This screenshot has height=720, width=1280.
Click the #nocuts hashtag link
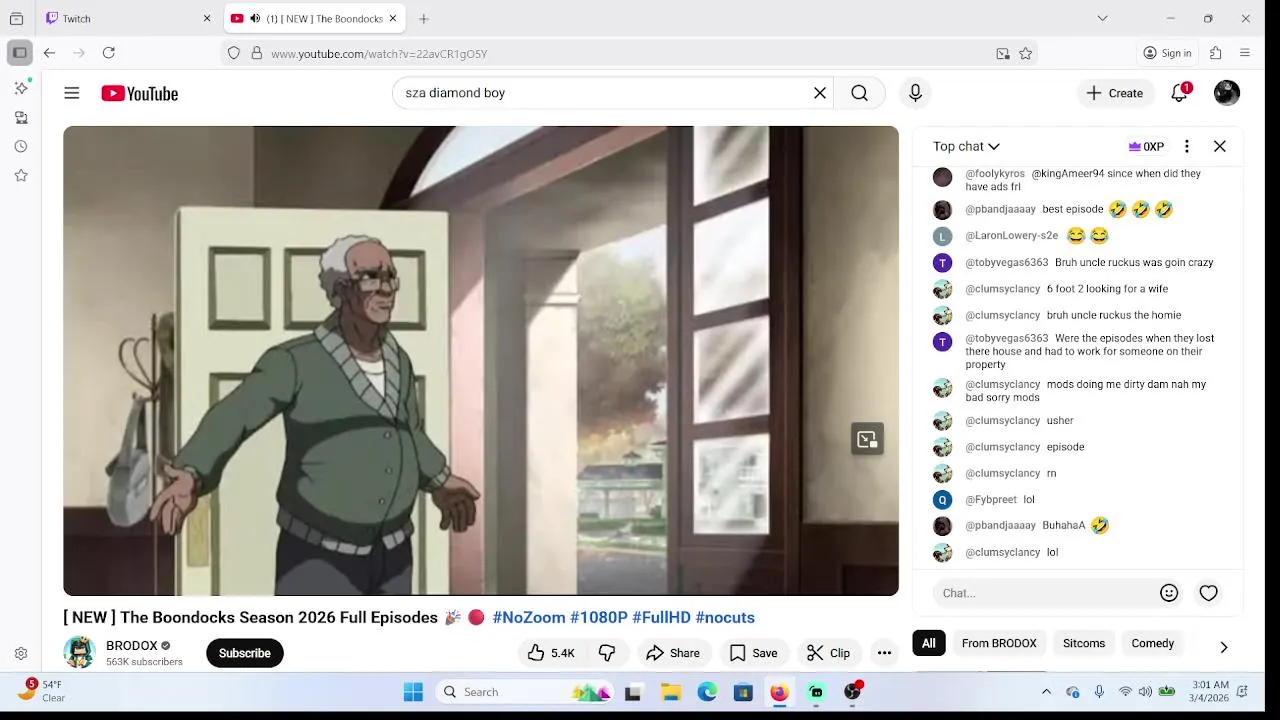725,618
